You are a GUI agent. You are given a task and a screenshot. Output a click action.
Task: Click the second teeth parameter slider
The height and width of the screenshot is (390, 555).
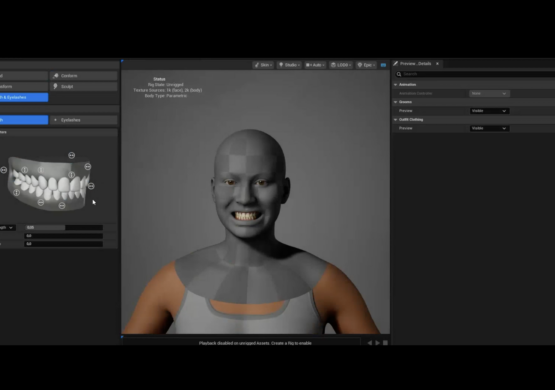64,236
